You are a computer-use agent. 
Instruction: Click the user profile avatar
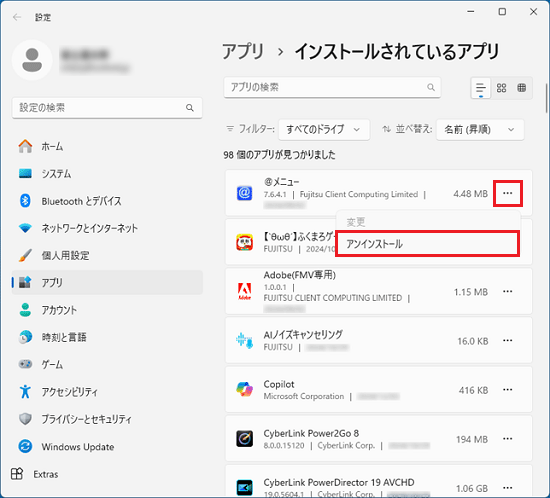point(32,60)
